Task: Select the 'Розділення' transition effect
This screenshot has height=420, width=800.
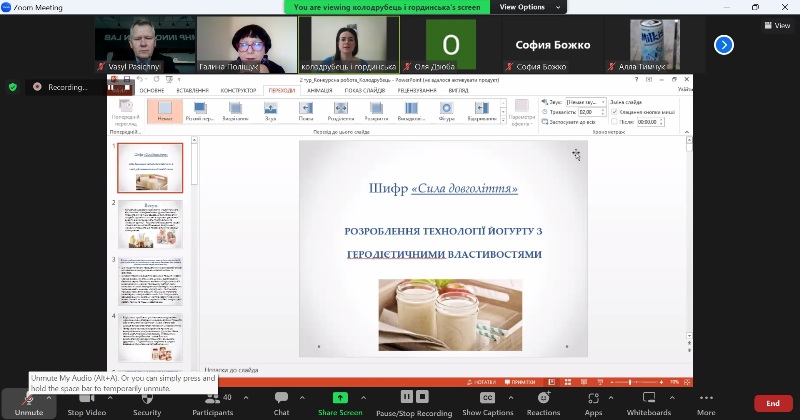Action: coord(341,111)
